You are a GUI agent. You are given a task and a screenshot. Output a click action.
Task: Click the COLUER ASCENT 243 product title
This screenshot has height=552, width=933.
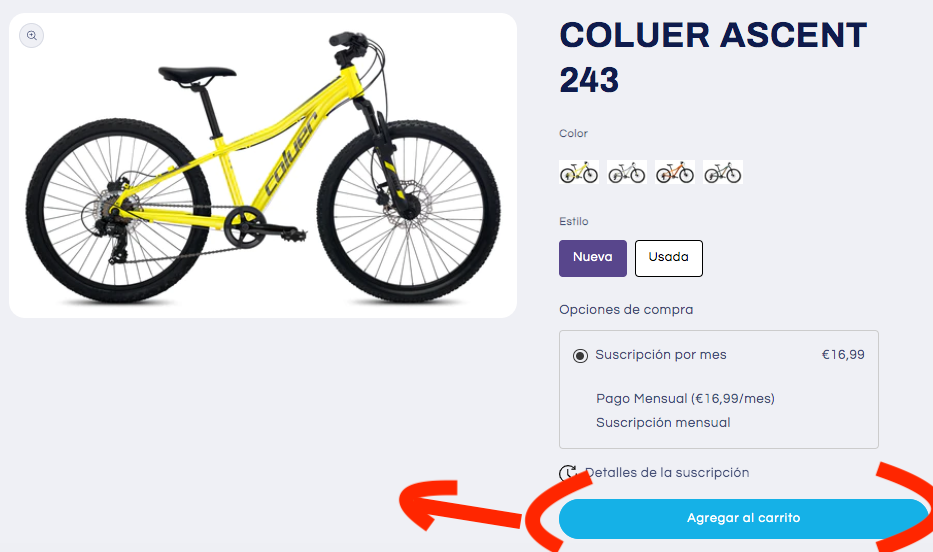point(713,57)
